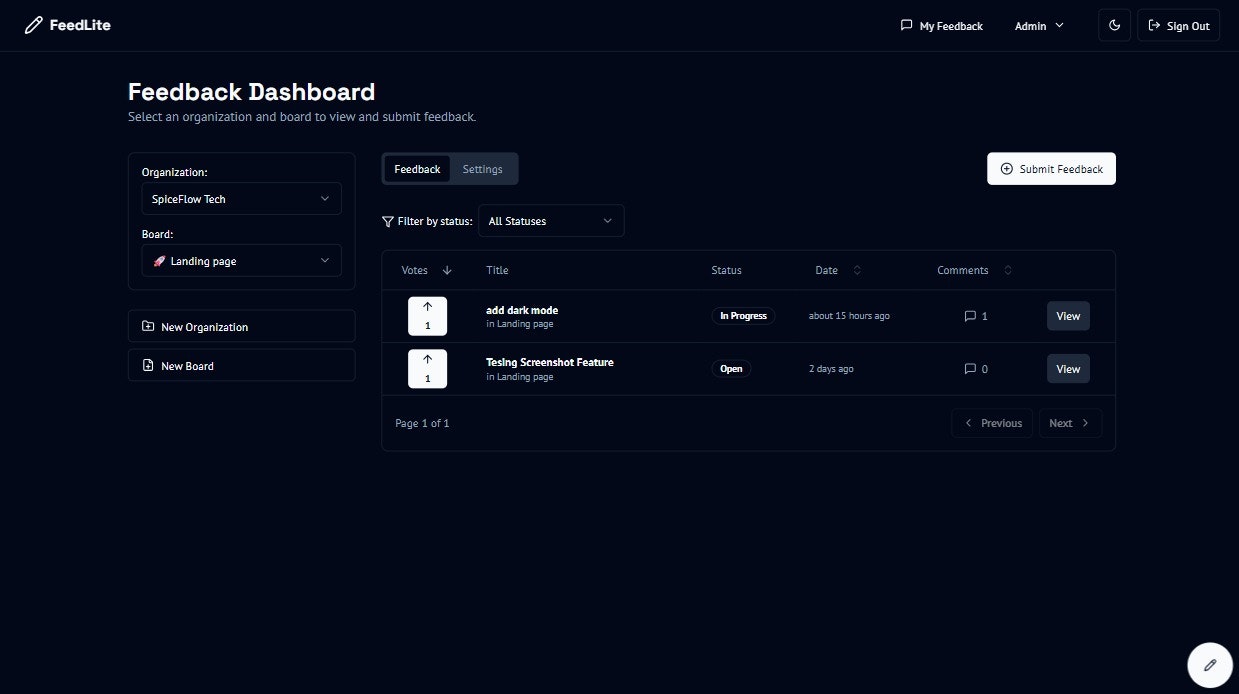
Task: Click the add dark mode title
Action: (522, 310)
